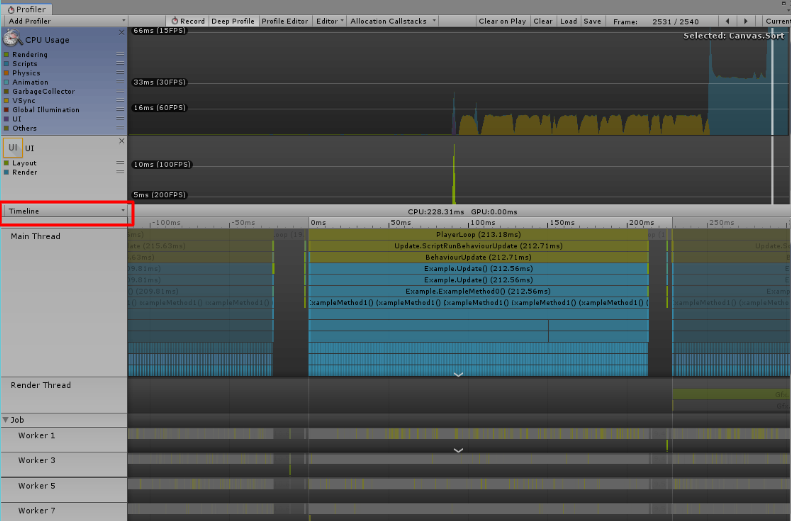The height and width of the screenshot is (521, 791).
Task: Select Example.ExampleMethod0() (212.56ms) sample
Action: (478, 291)
